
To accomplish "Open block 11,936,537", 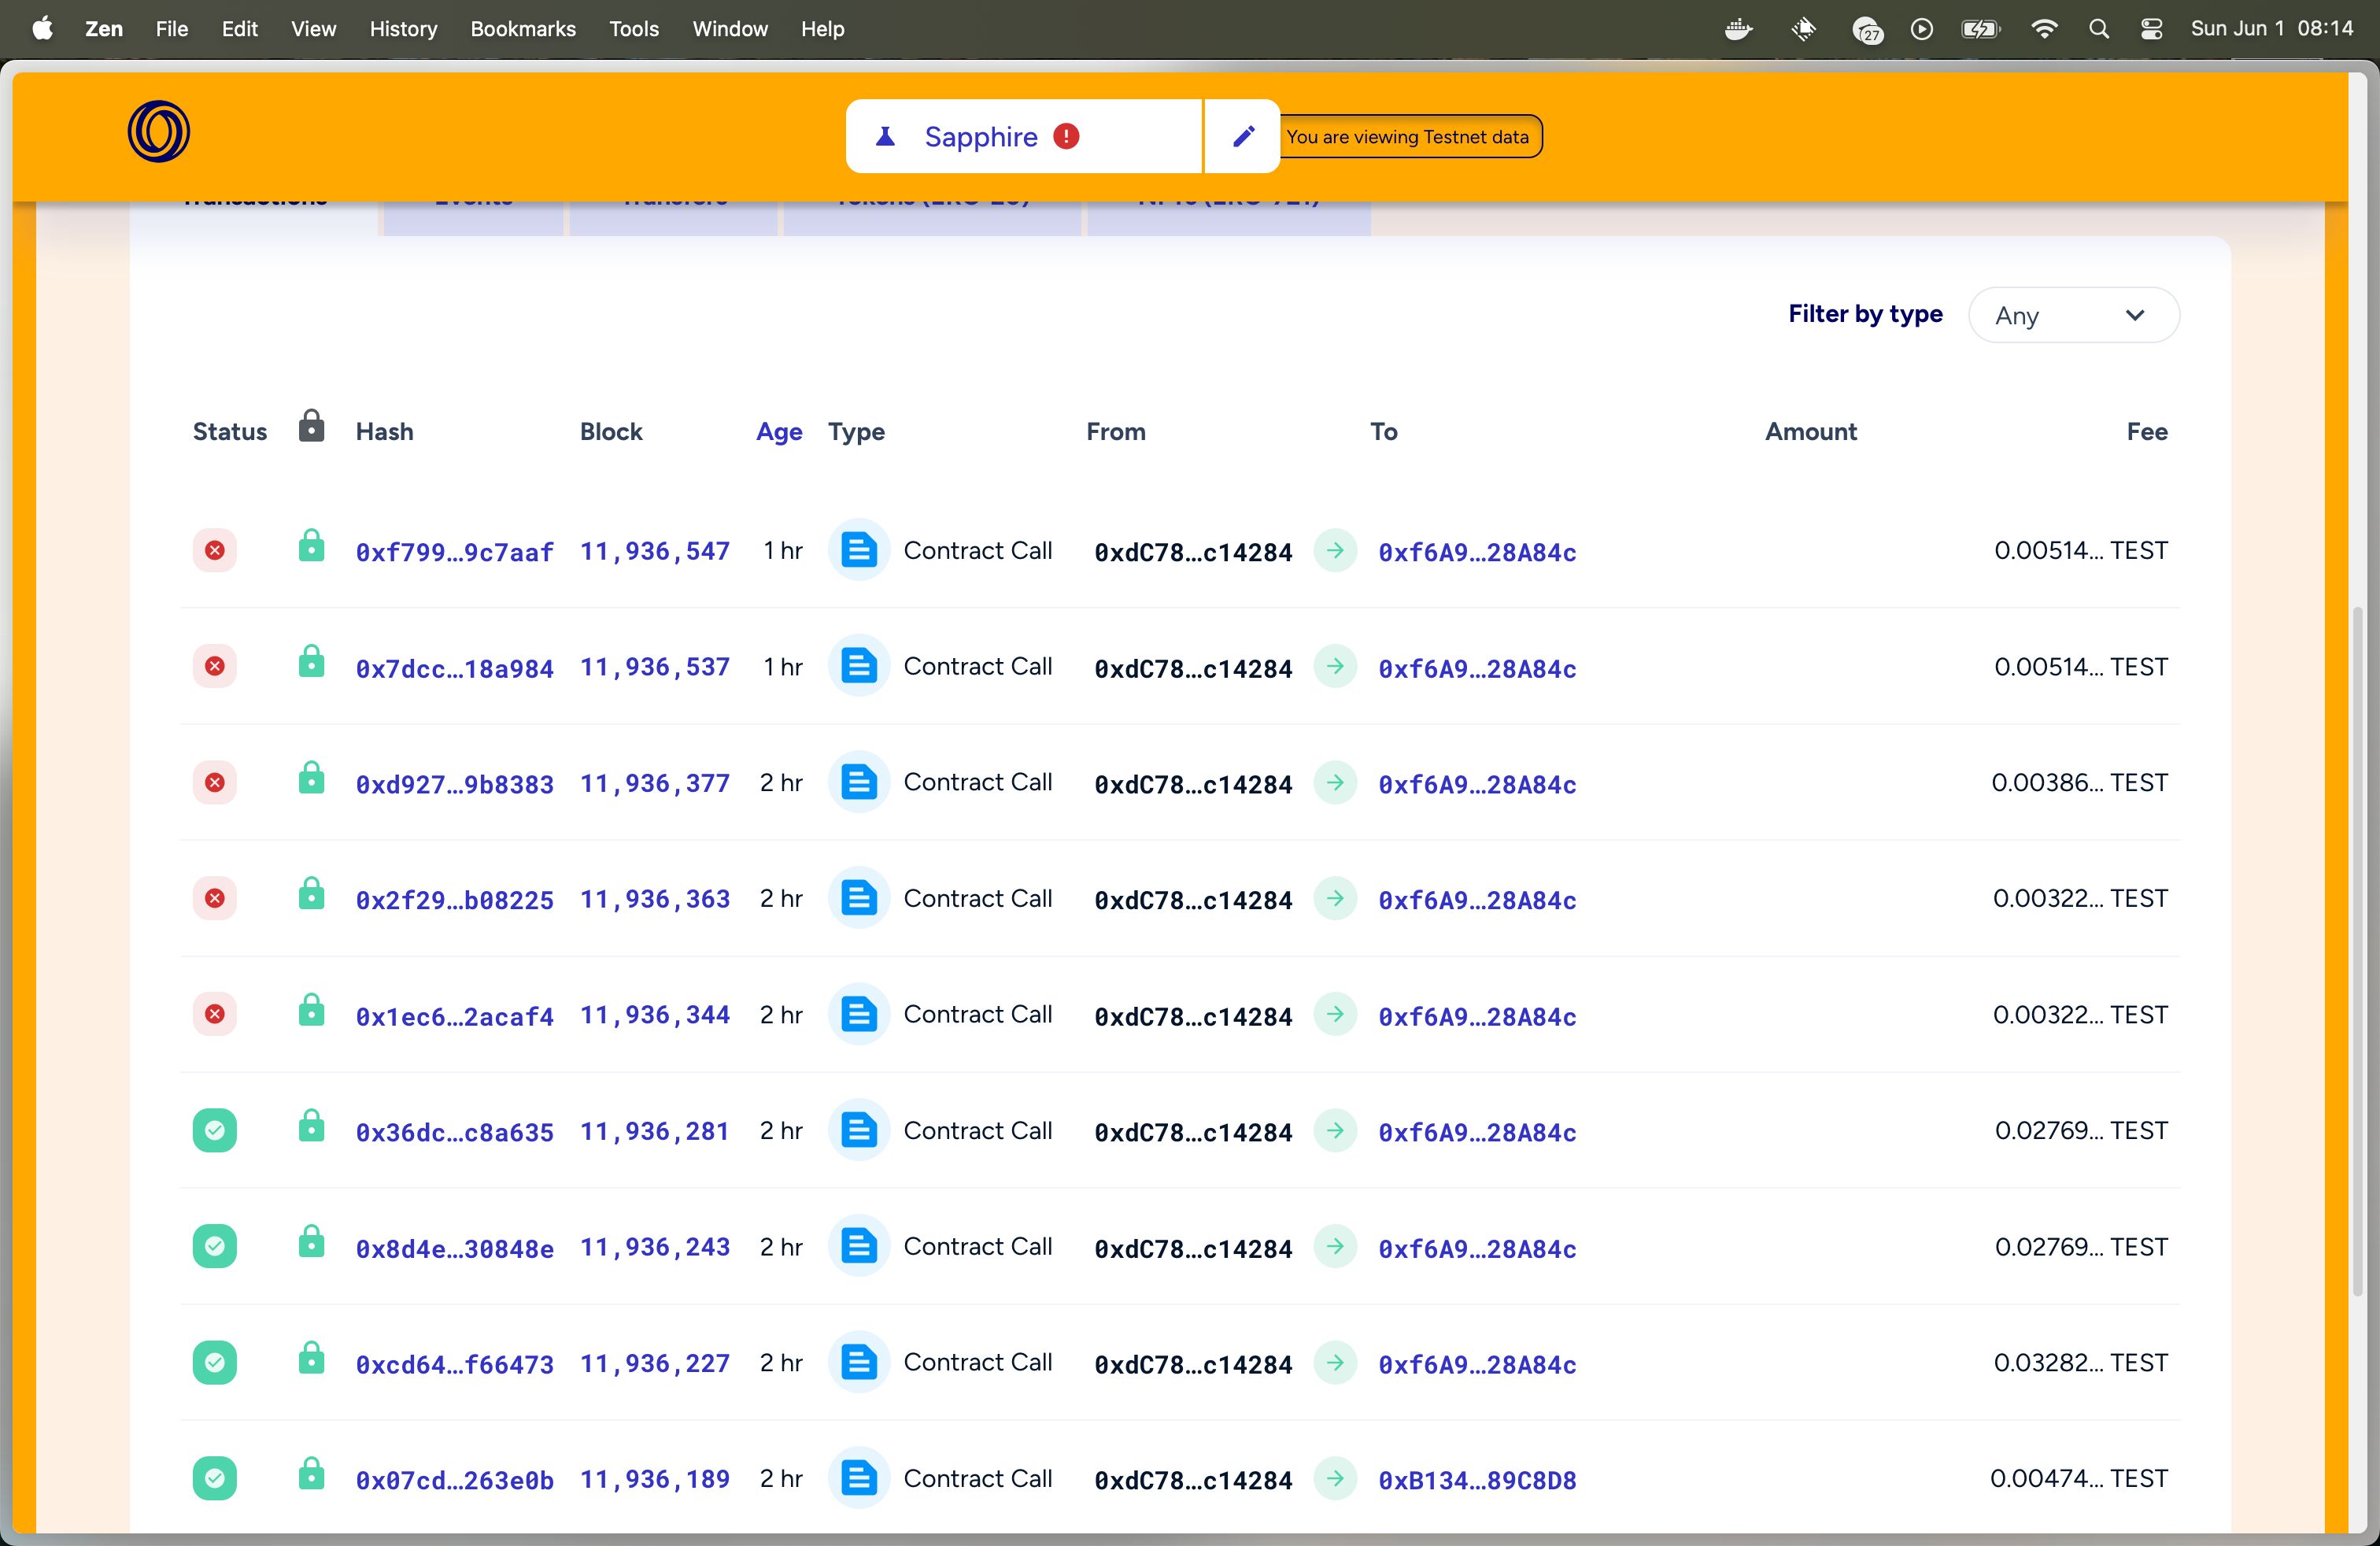I will click(655, 667).
